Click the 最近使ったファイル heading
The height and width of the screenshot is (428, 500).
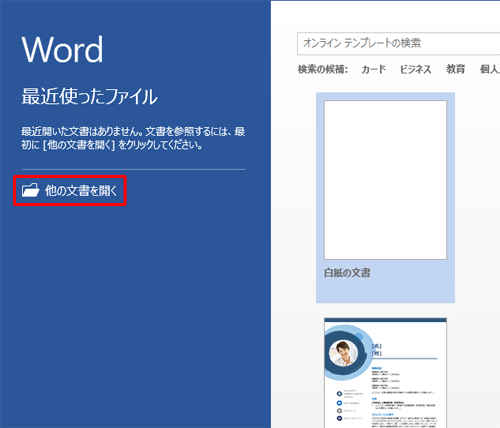tap(89, 97)
